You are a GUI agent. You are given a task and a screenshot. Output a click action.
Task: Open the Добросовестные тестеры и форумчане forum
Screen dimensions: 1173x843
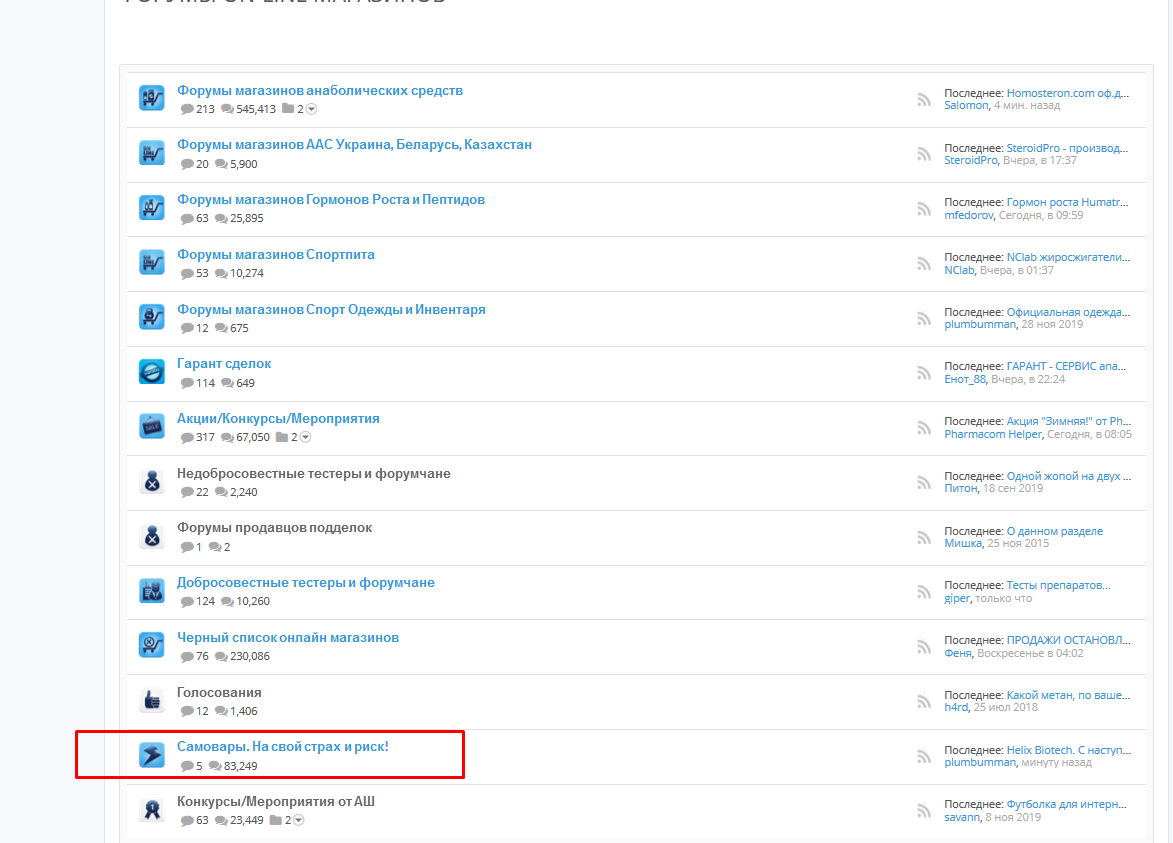(305, 582)
